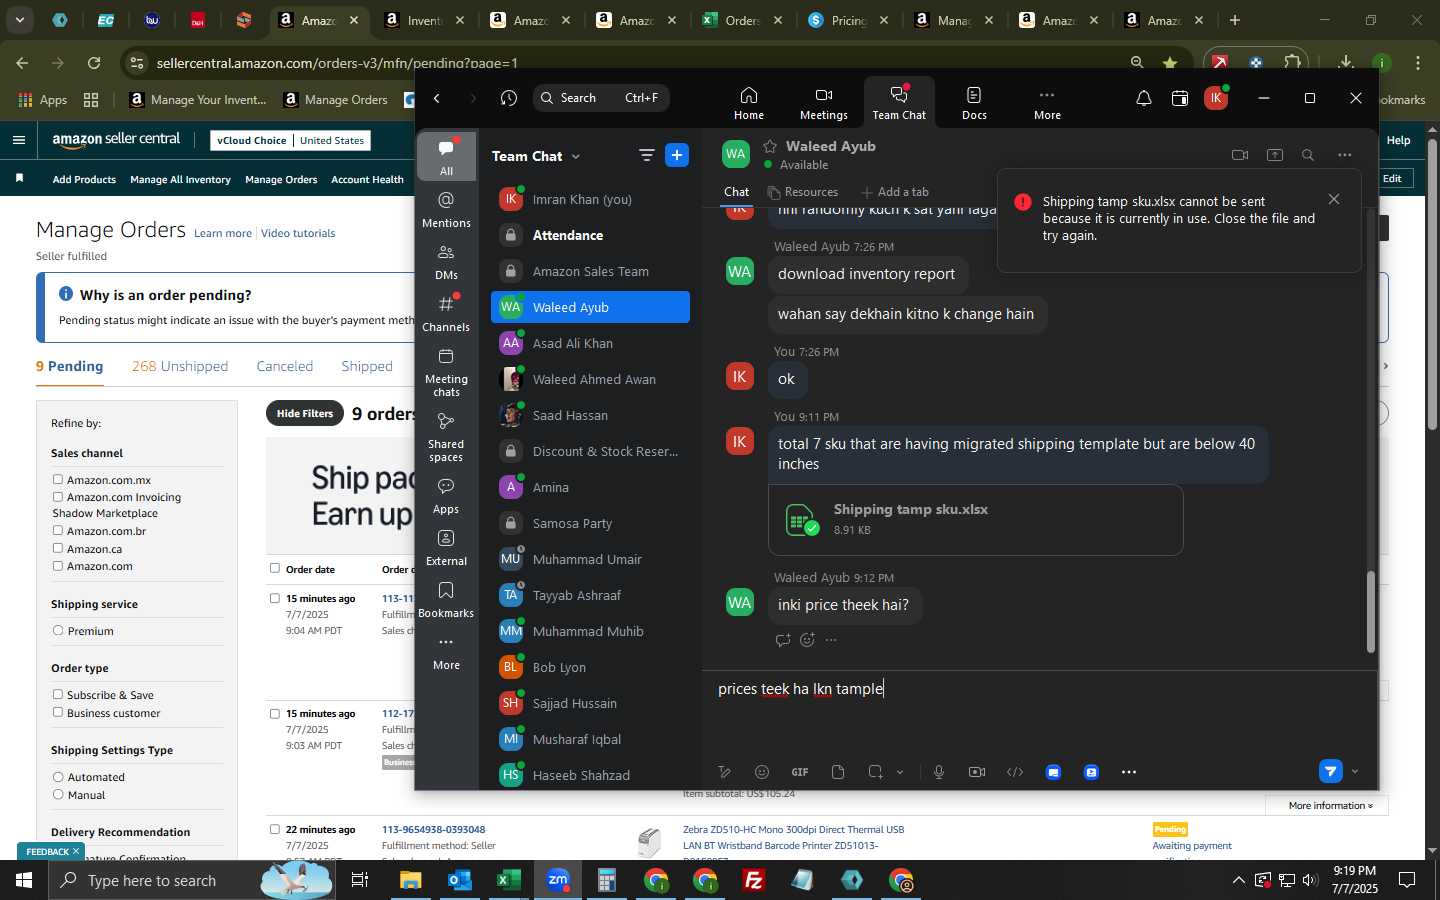This screenshot has width=1440, height=900.
Task: Open the history clock icon in Zoom
Action: (x=509, y=98)
